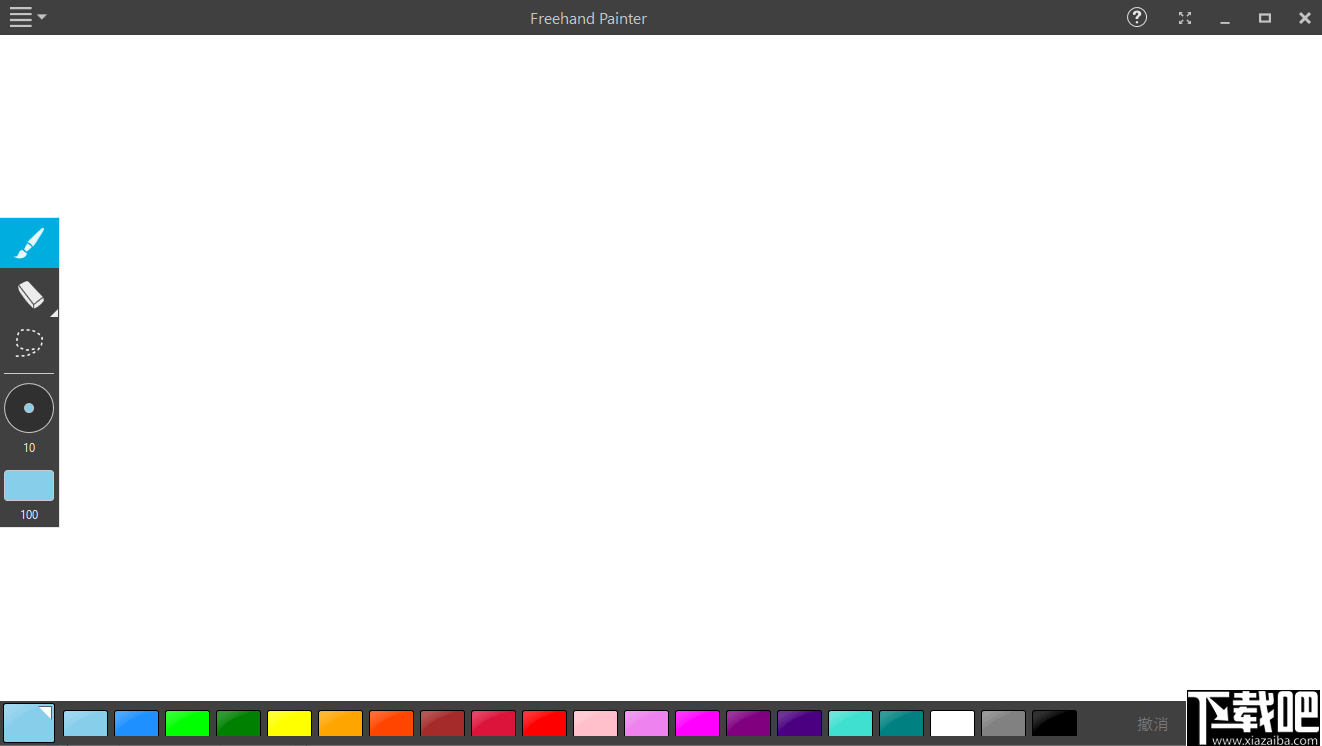Pick the brown palette swatch
Image resolution: width=1322 pixels, height=746 pixels.
click(443, 723)
